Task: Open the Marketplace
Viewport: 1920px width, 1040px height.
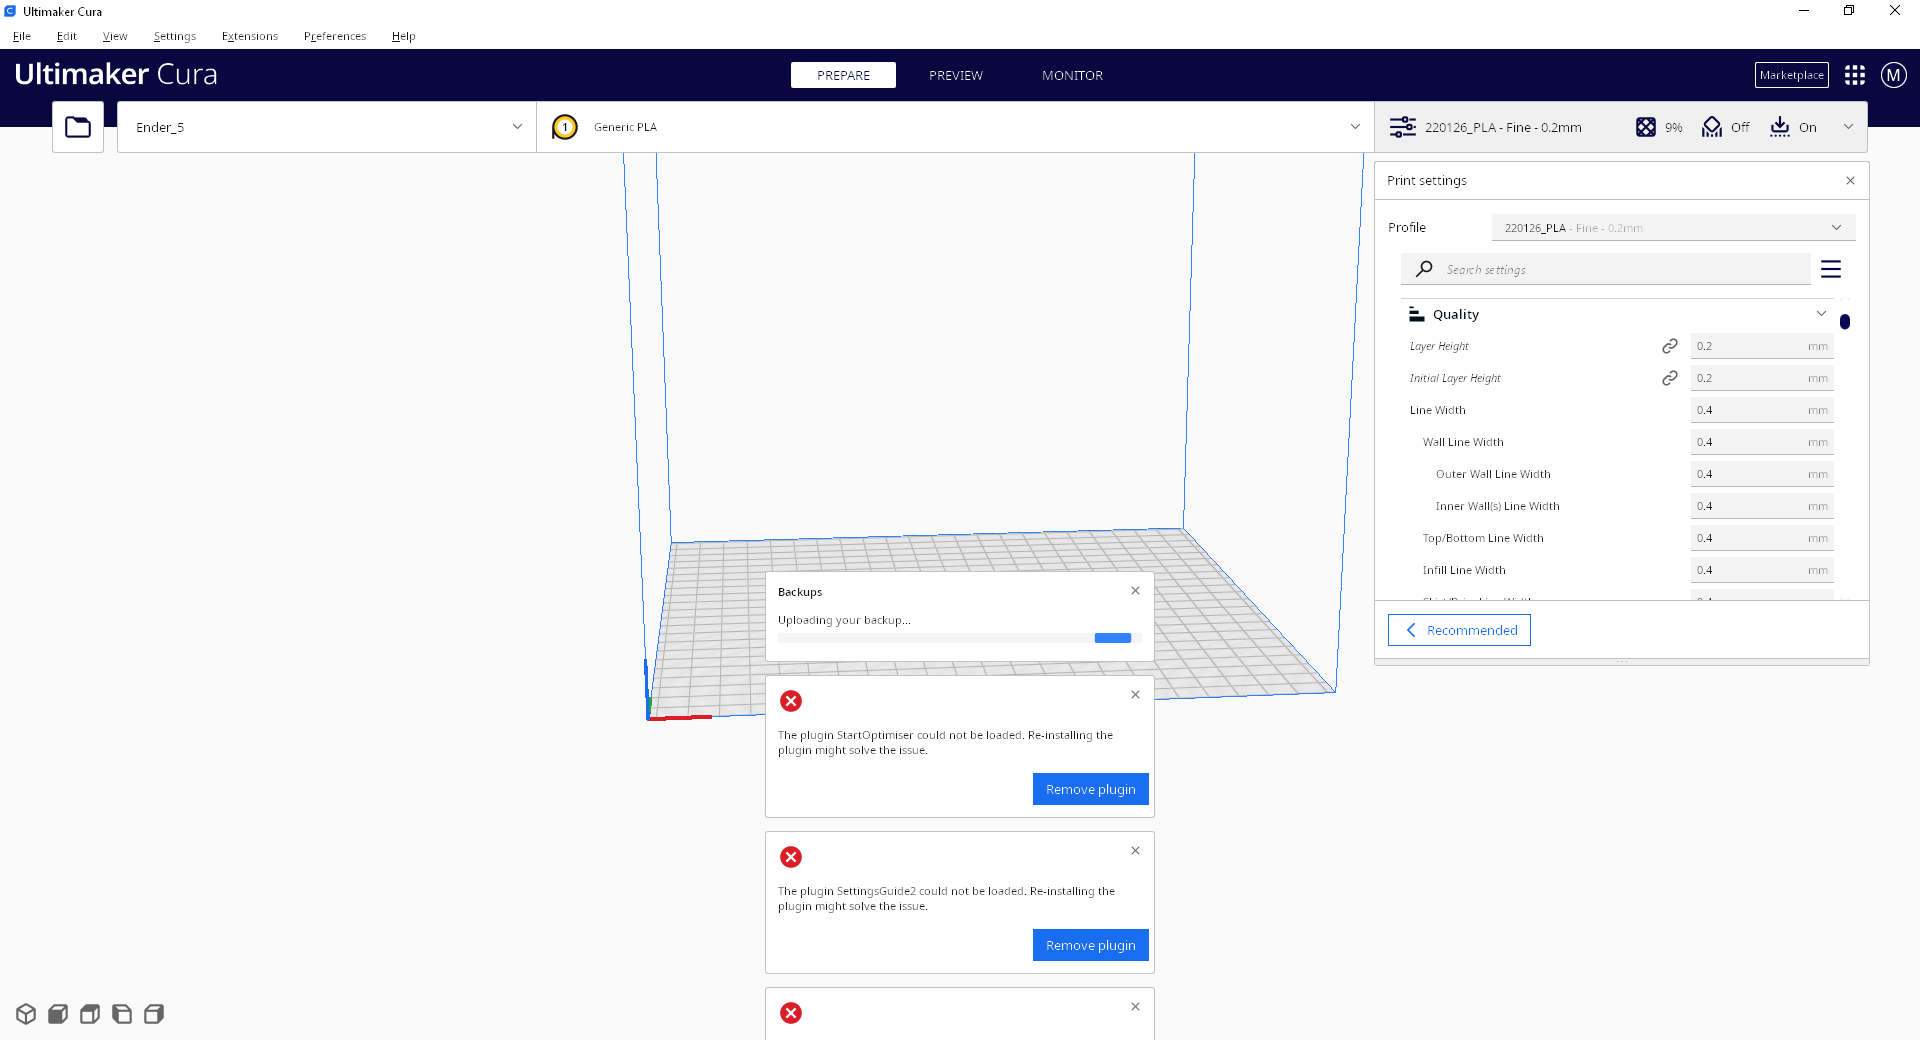Action: (1792, 75)
